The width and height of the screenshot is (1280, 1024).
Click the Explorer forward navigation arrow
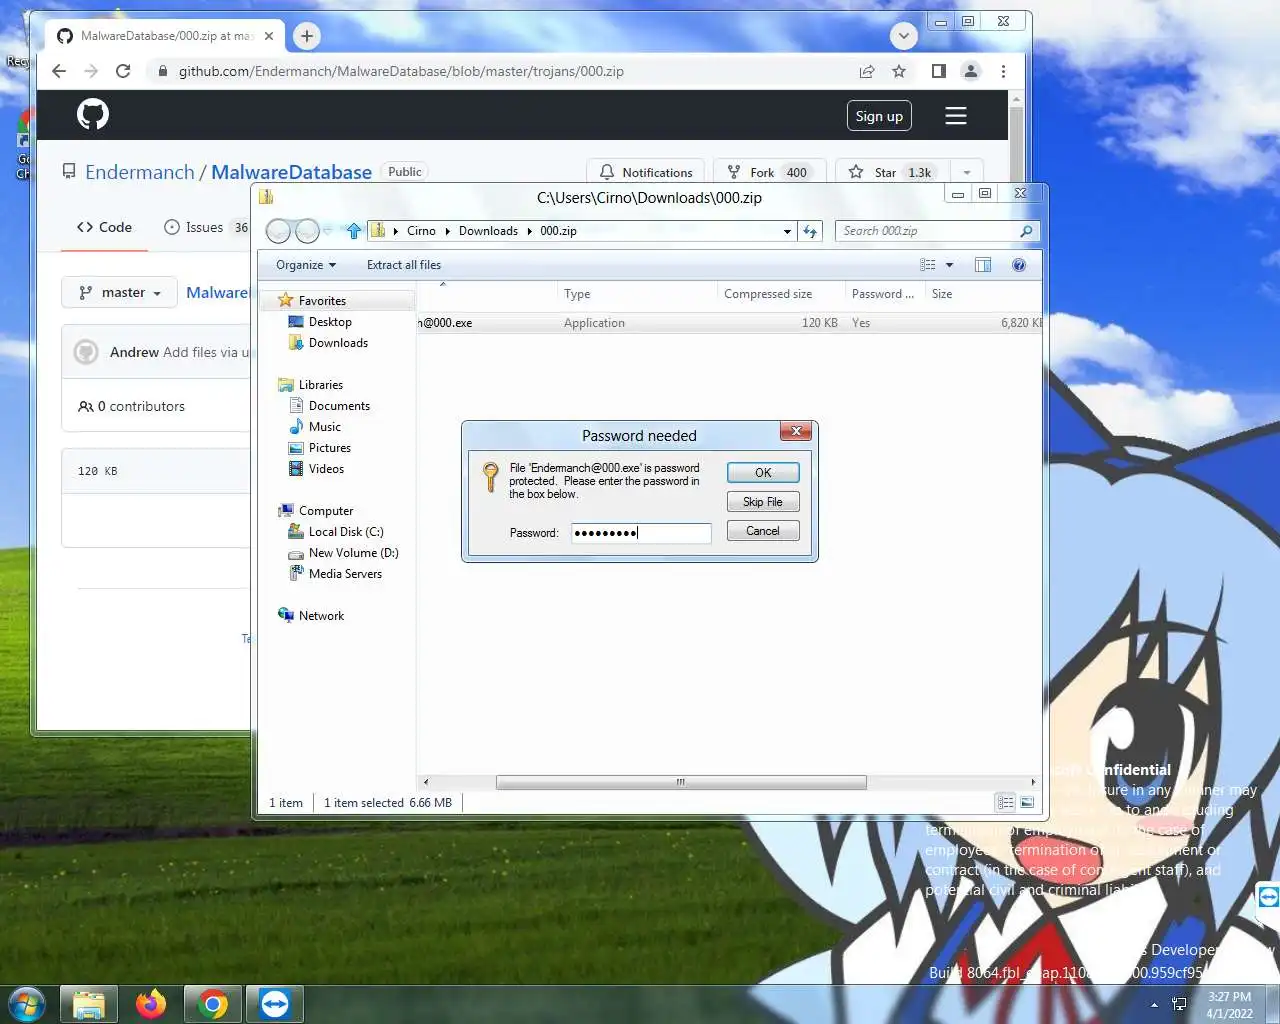click(x=308, y=231)
